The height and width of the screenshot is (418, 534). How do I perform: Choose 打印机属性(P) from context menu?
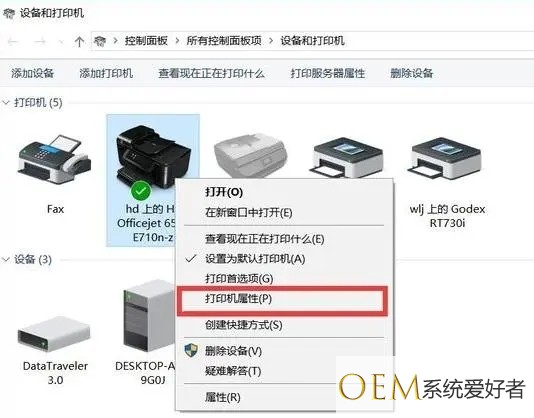[x=282, y=299]
